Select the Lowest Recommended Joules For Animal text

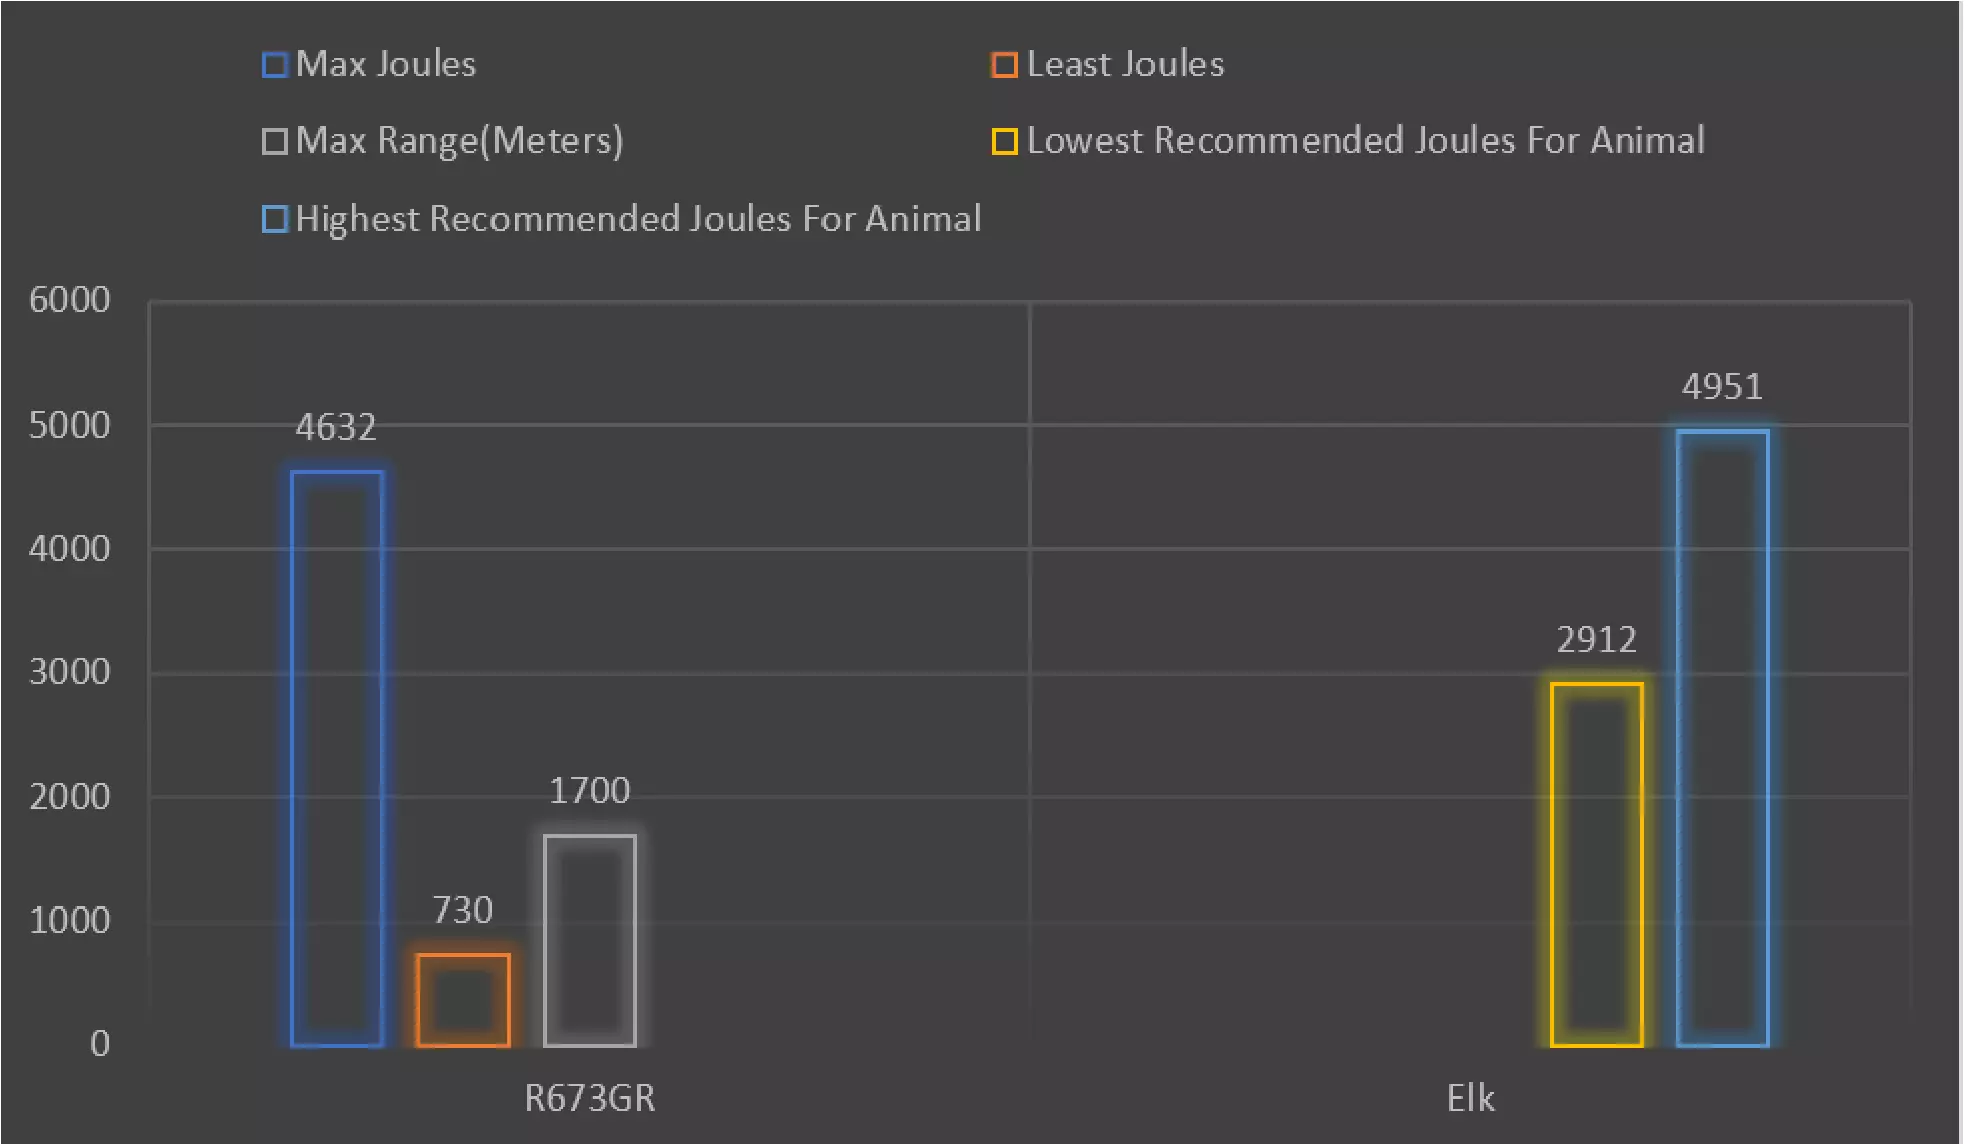(1366, 141)
